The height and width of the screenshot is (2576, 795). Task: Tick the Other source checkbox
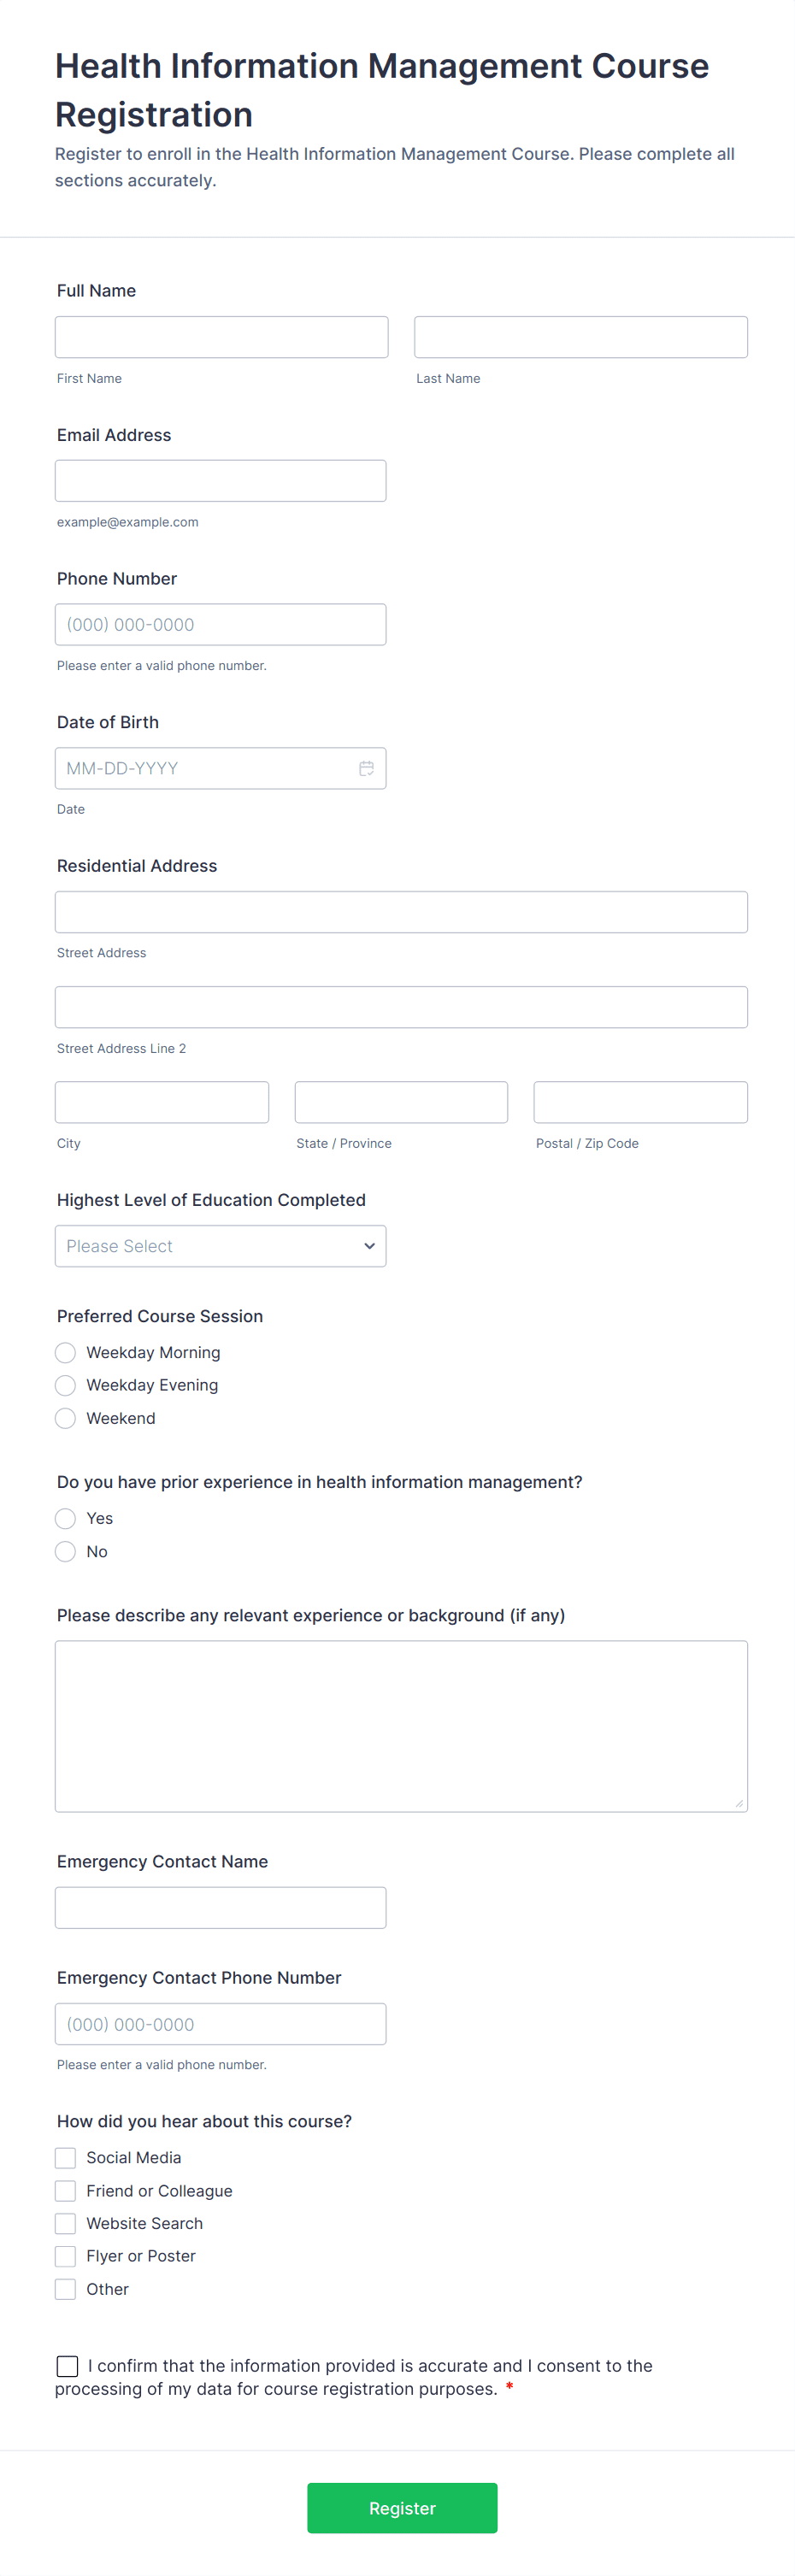coord(66,2289)
